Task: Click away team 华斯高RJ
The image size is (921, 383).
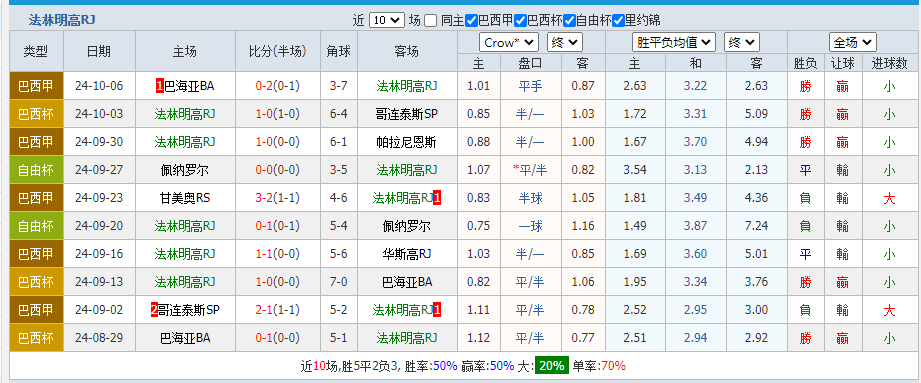Action: click(x=407, y=254)
